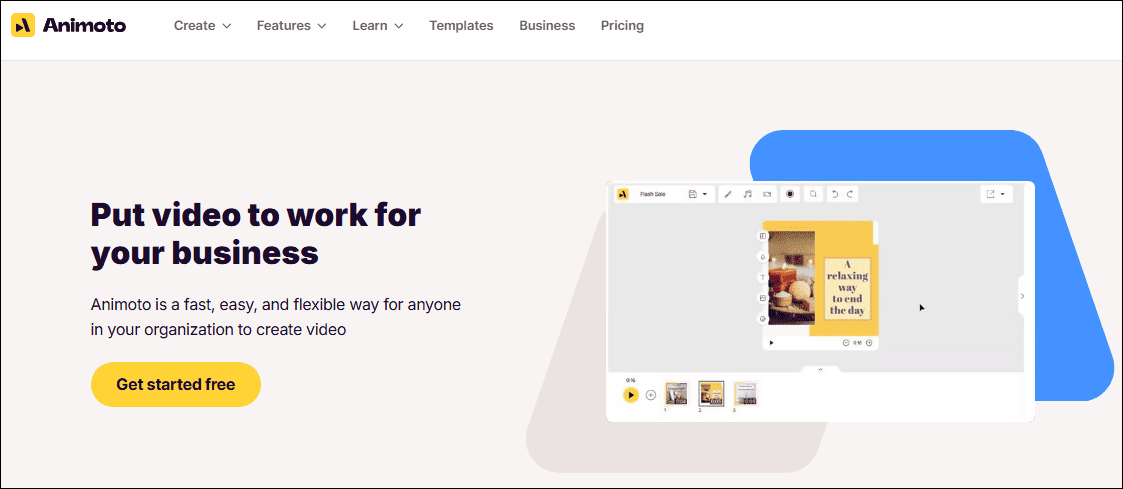1123x489 pixels.
Task: Click the 'Put video to work for your business' headline
Action: point(256,234)
